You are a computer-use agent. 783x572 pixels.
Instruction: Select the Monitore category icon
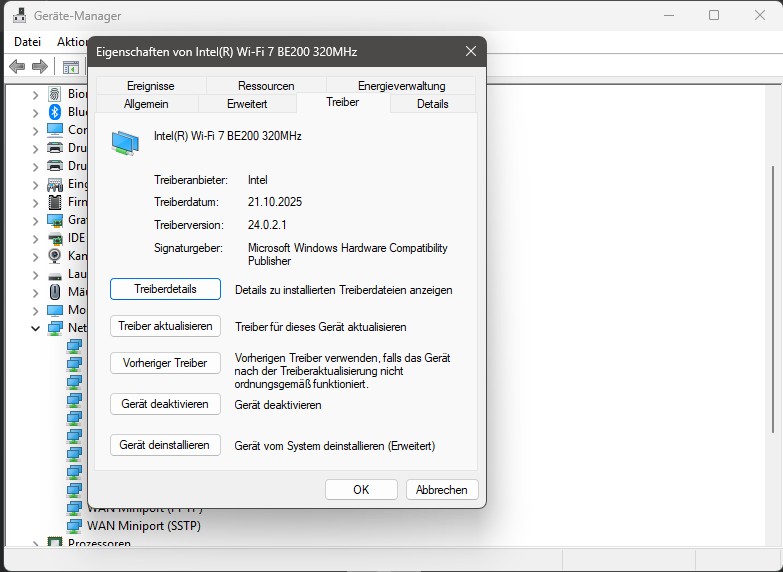[55, 310]
